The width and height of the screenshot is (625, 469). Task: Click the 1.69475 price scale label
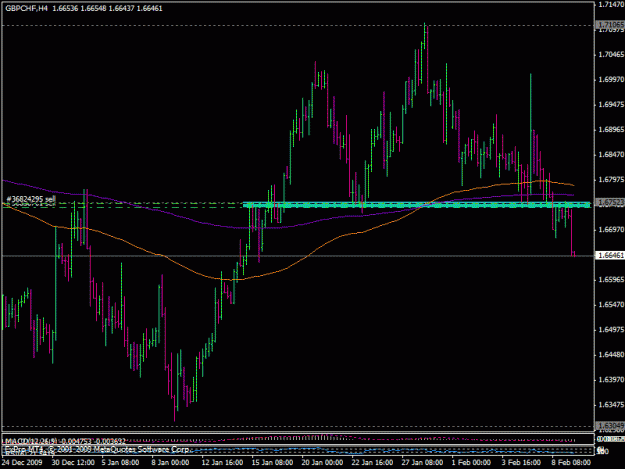pos(611,105)
